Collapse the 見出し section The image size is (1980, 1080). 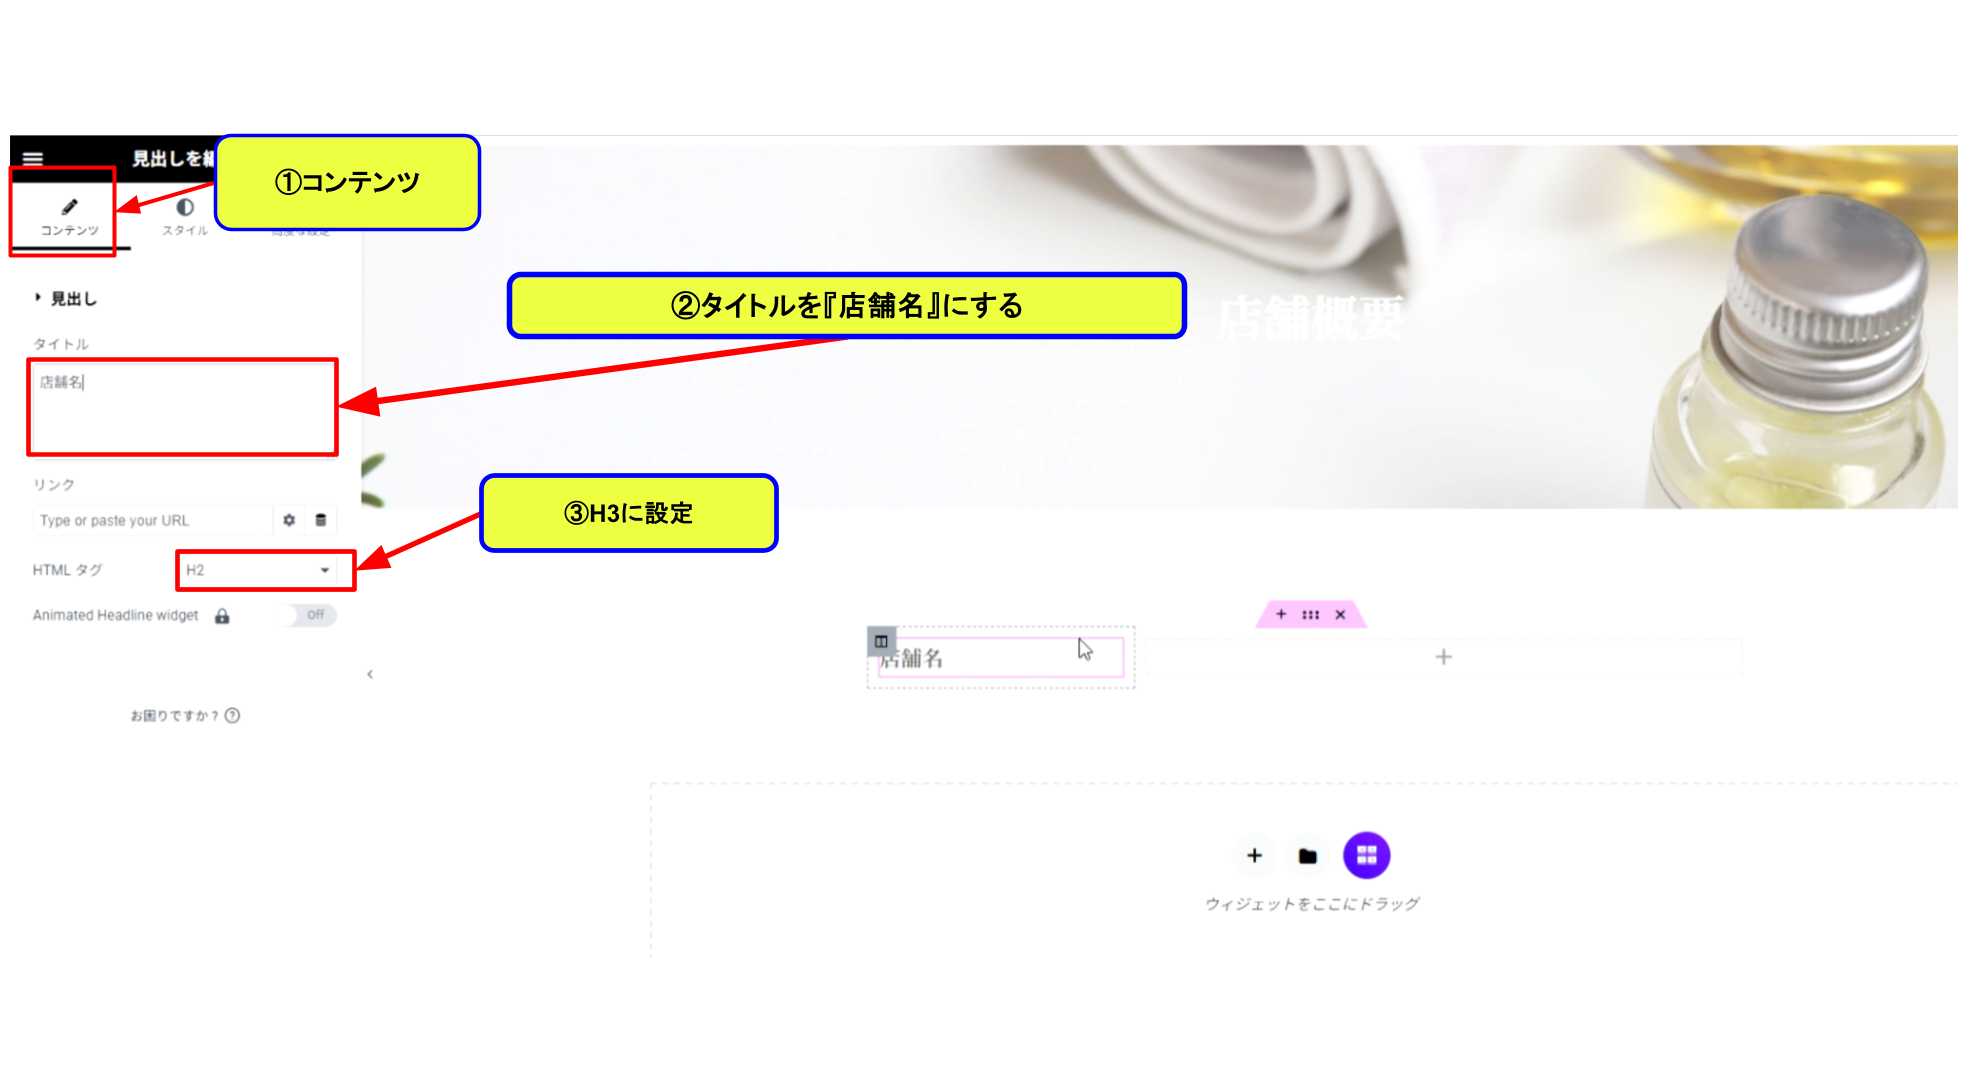click(x=66, y=298)
